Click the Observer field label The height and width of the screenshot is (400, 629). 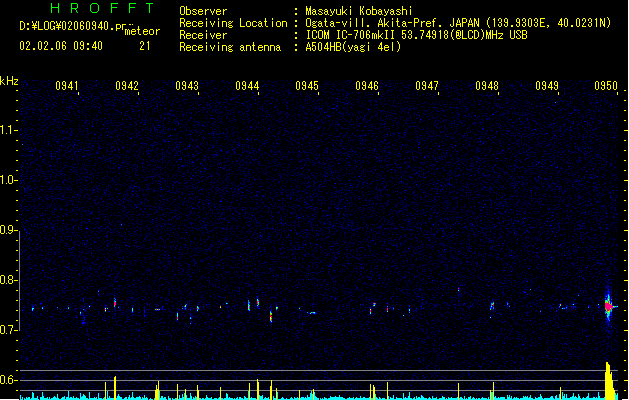203,11
